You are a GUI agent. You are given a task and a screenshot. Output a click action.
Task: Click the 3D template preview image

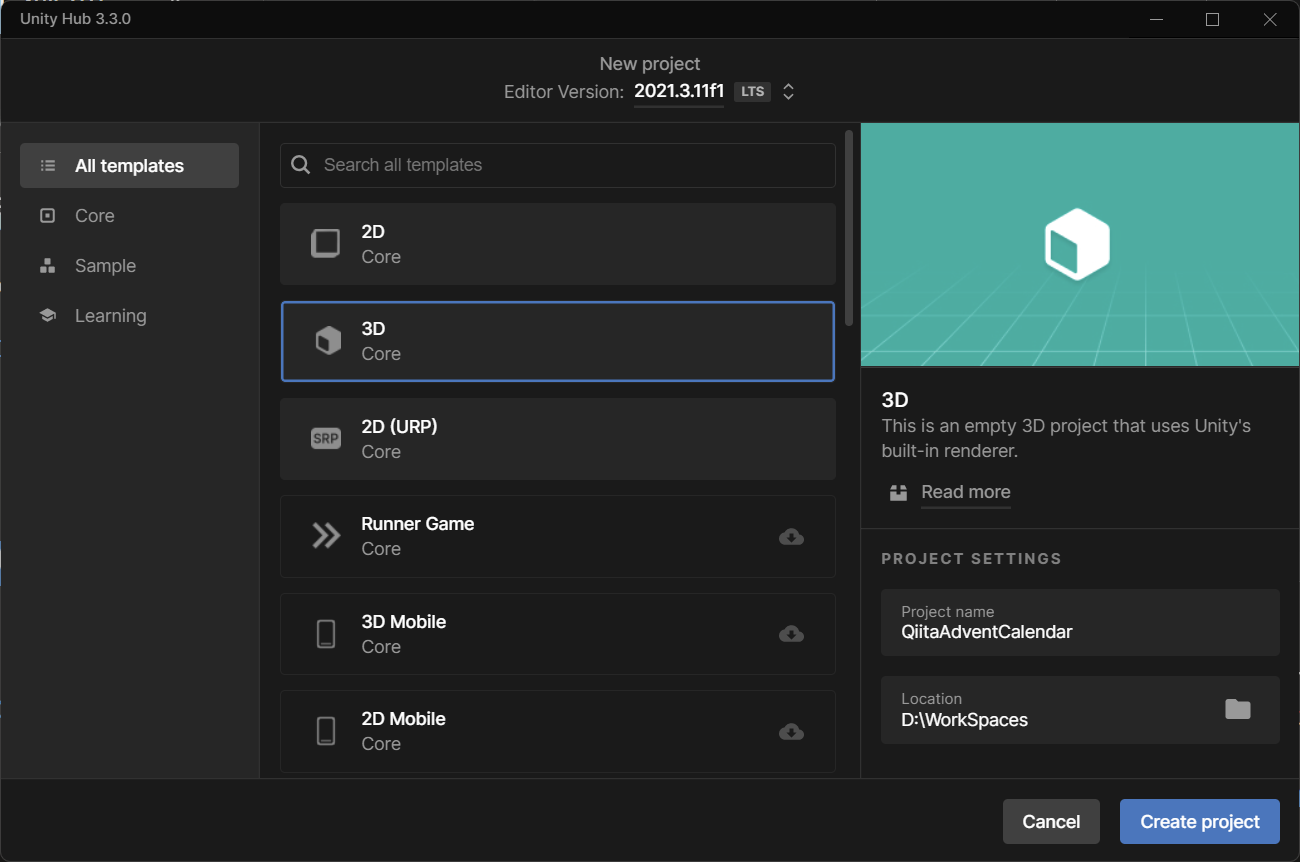click(x=1080, y=245)
